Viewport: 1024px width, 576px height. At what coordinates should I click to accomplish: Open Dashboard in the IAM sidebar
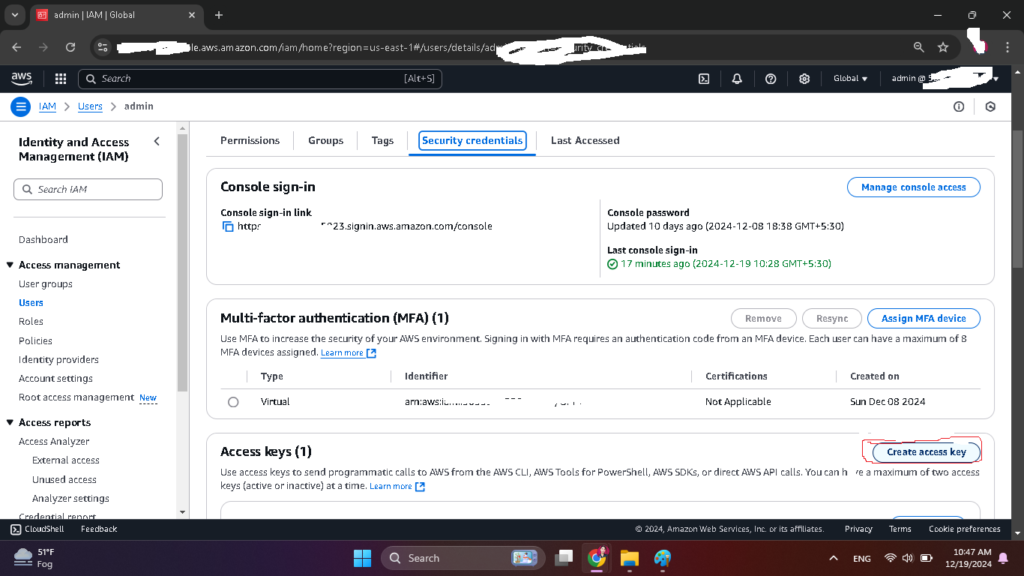(43, 240)
